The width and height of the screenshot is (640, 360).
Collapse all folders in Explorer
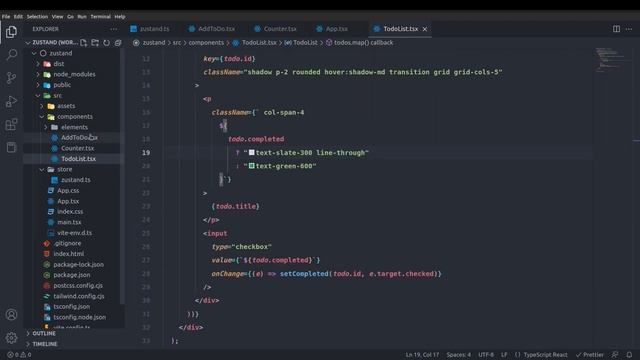(x=118, y=42)
